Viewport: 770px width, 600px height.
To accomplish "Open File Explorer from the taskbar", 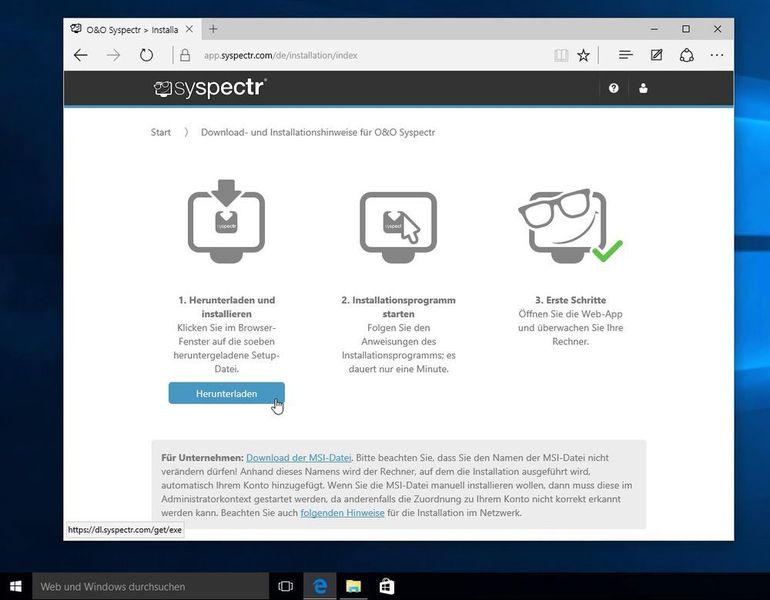I will [x=354, y=586].
